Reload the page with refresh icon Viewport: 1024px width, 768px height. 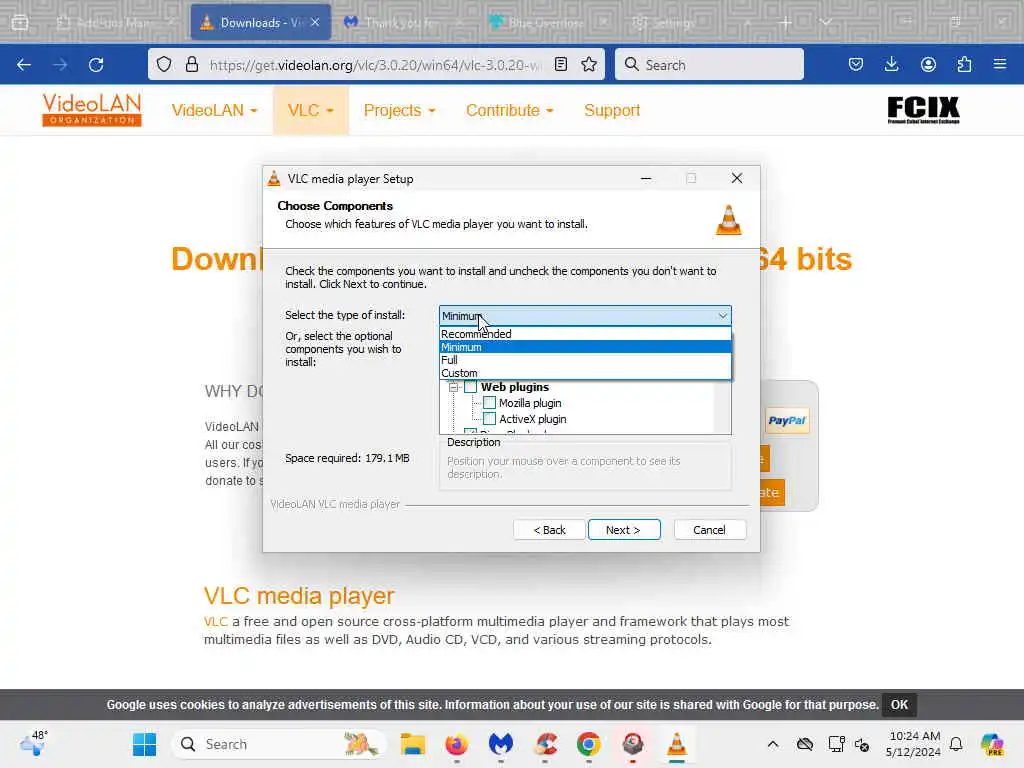tap(96, 65)
